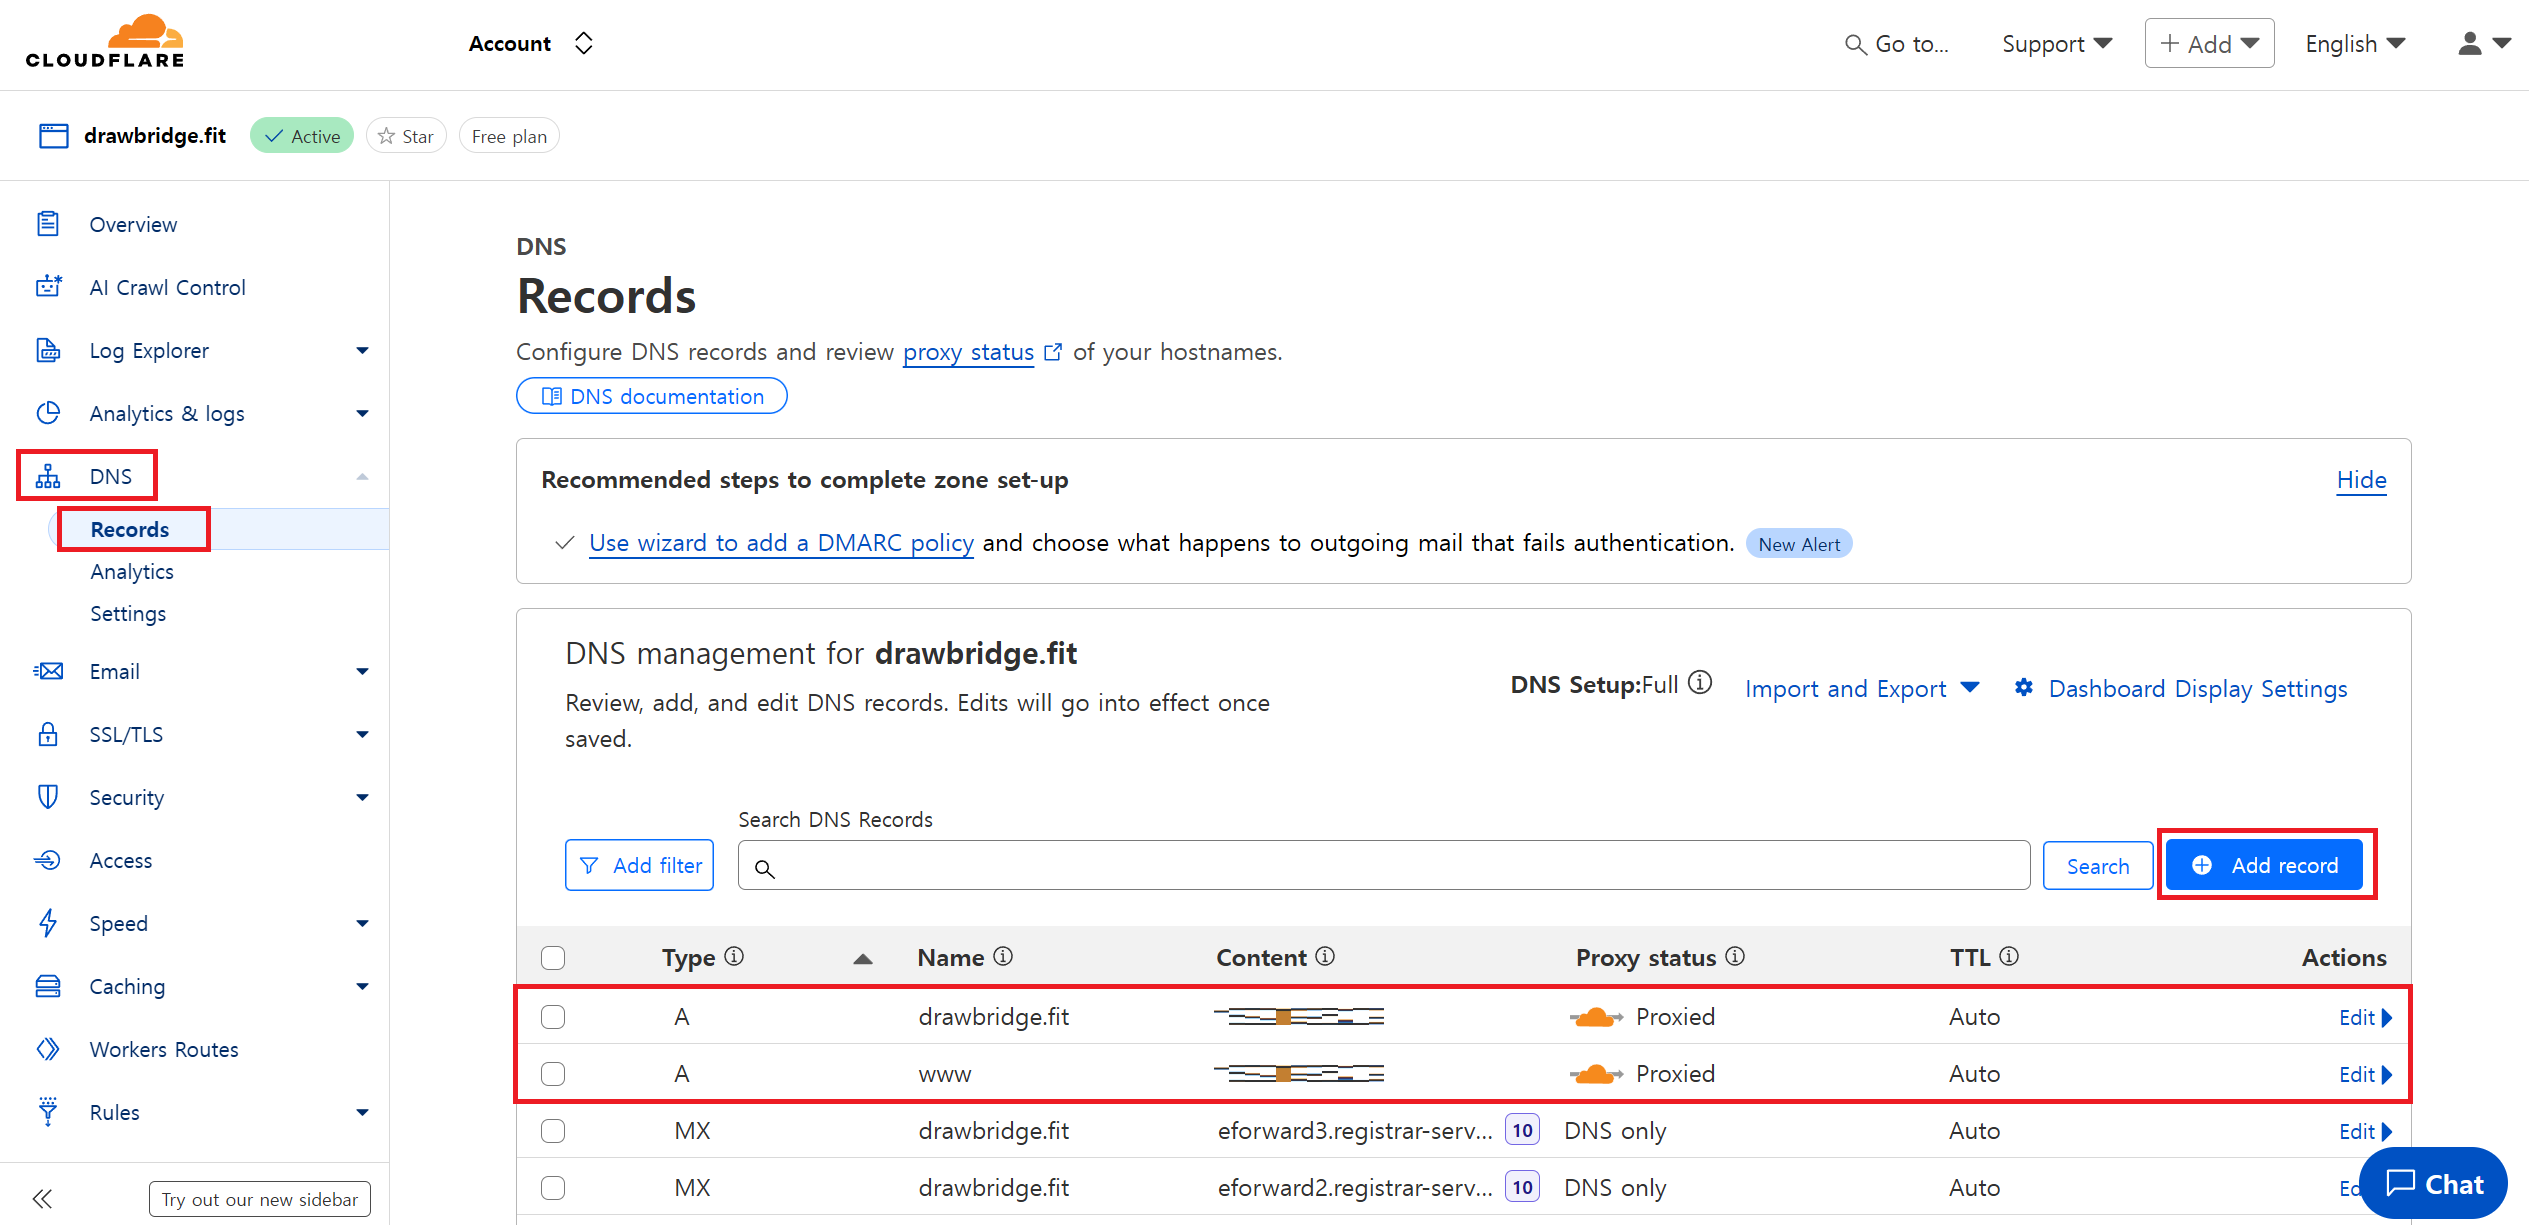Click the Cloudflare logo

point(105,42)
